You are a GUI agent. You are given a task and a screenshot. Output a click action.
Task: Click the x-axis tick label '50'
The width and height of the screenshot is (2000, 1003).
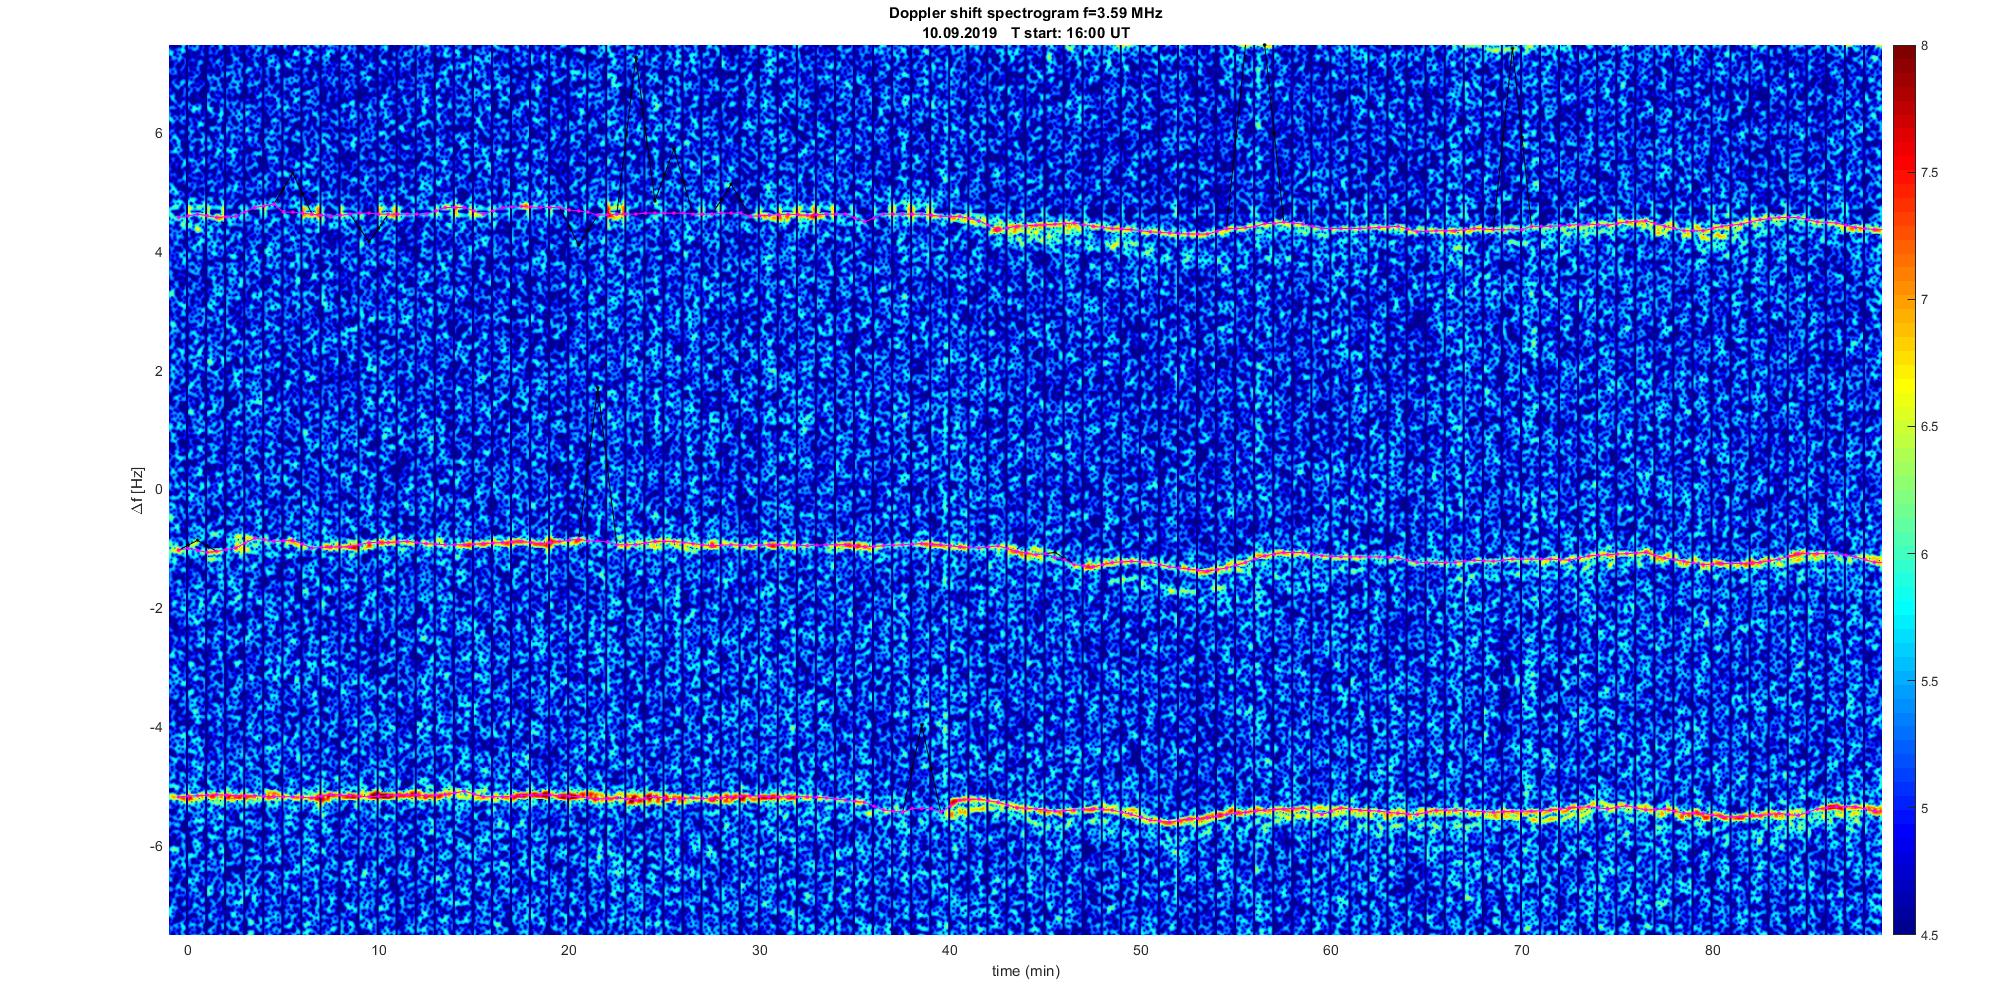[x=1140, y=950]
